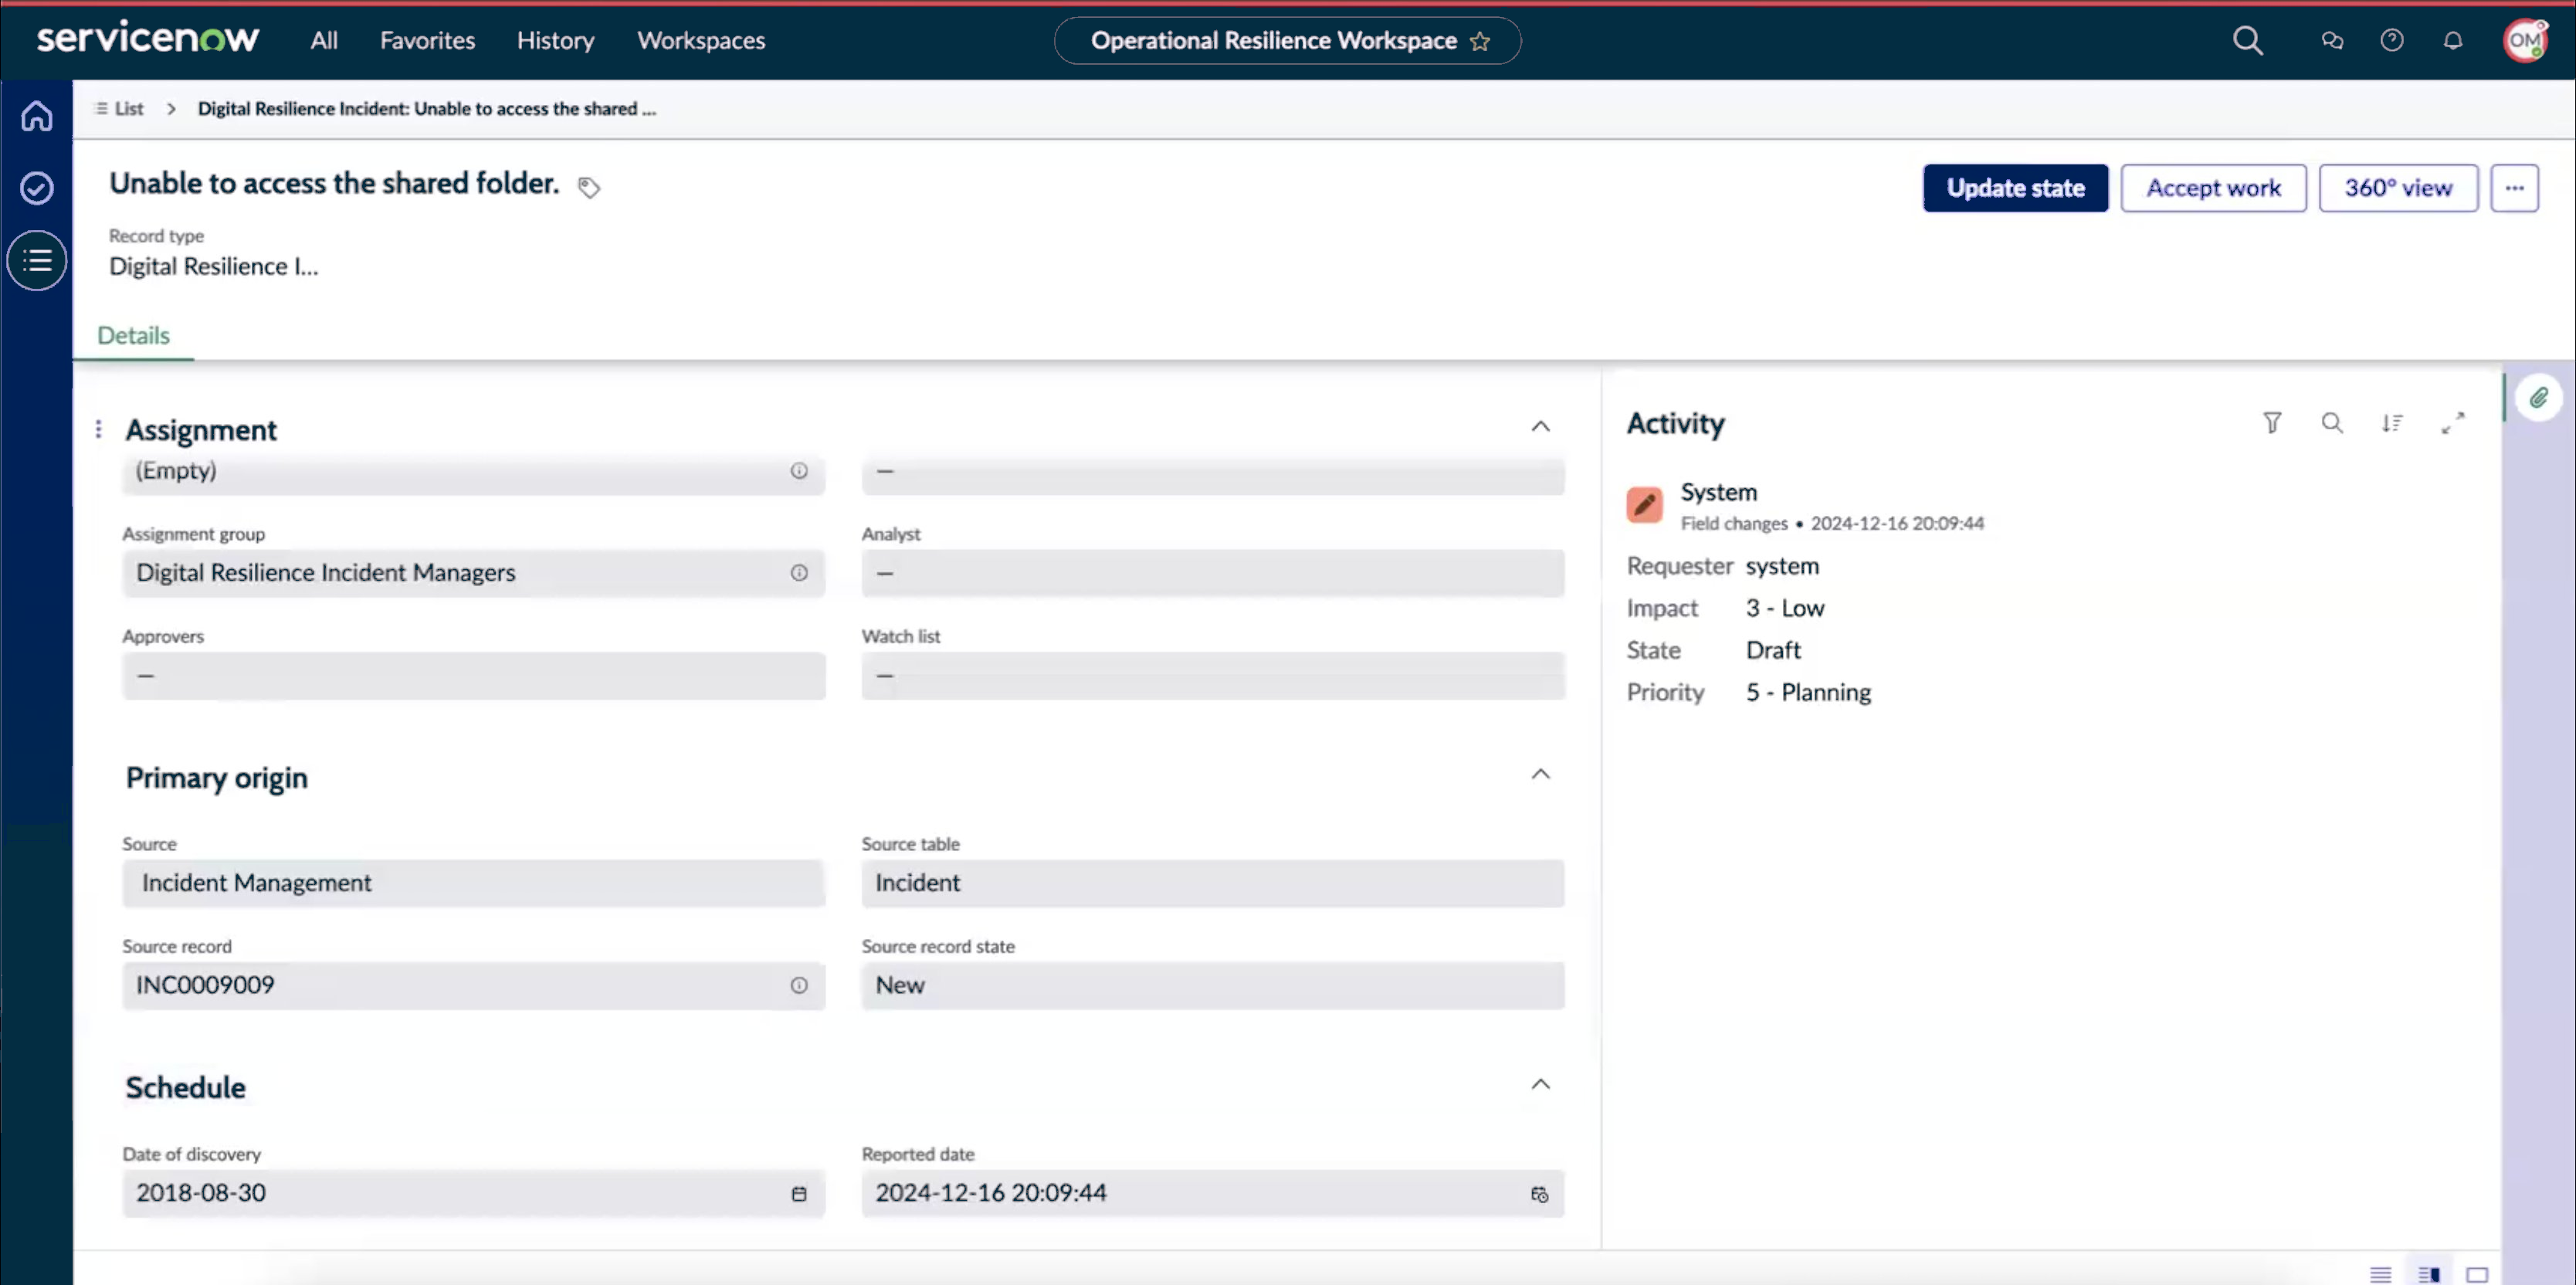This screenshot has width=2576, height=1285.
Task: Open the Favorites menu
Action: click(427, 41)
